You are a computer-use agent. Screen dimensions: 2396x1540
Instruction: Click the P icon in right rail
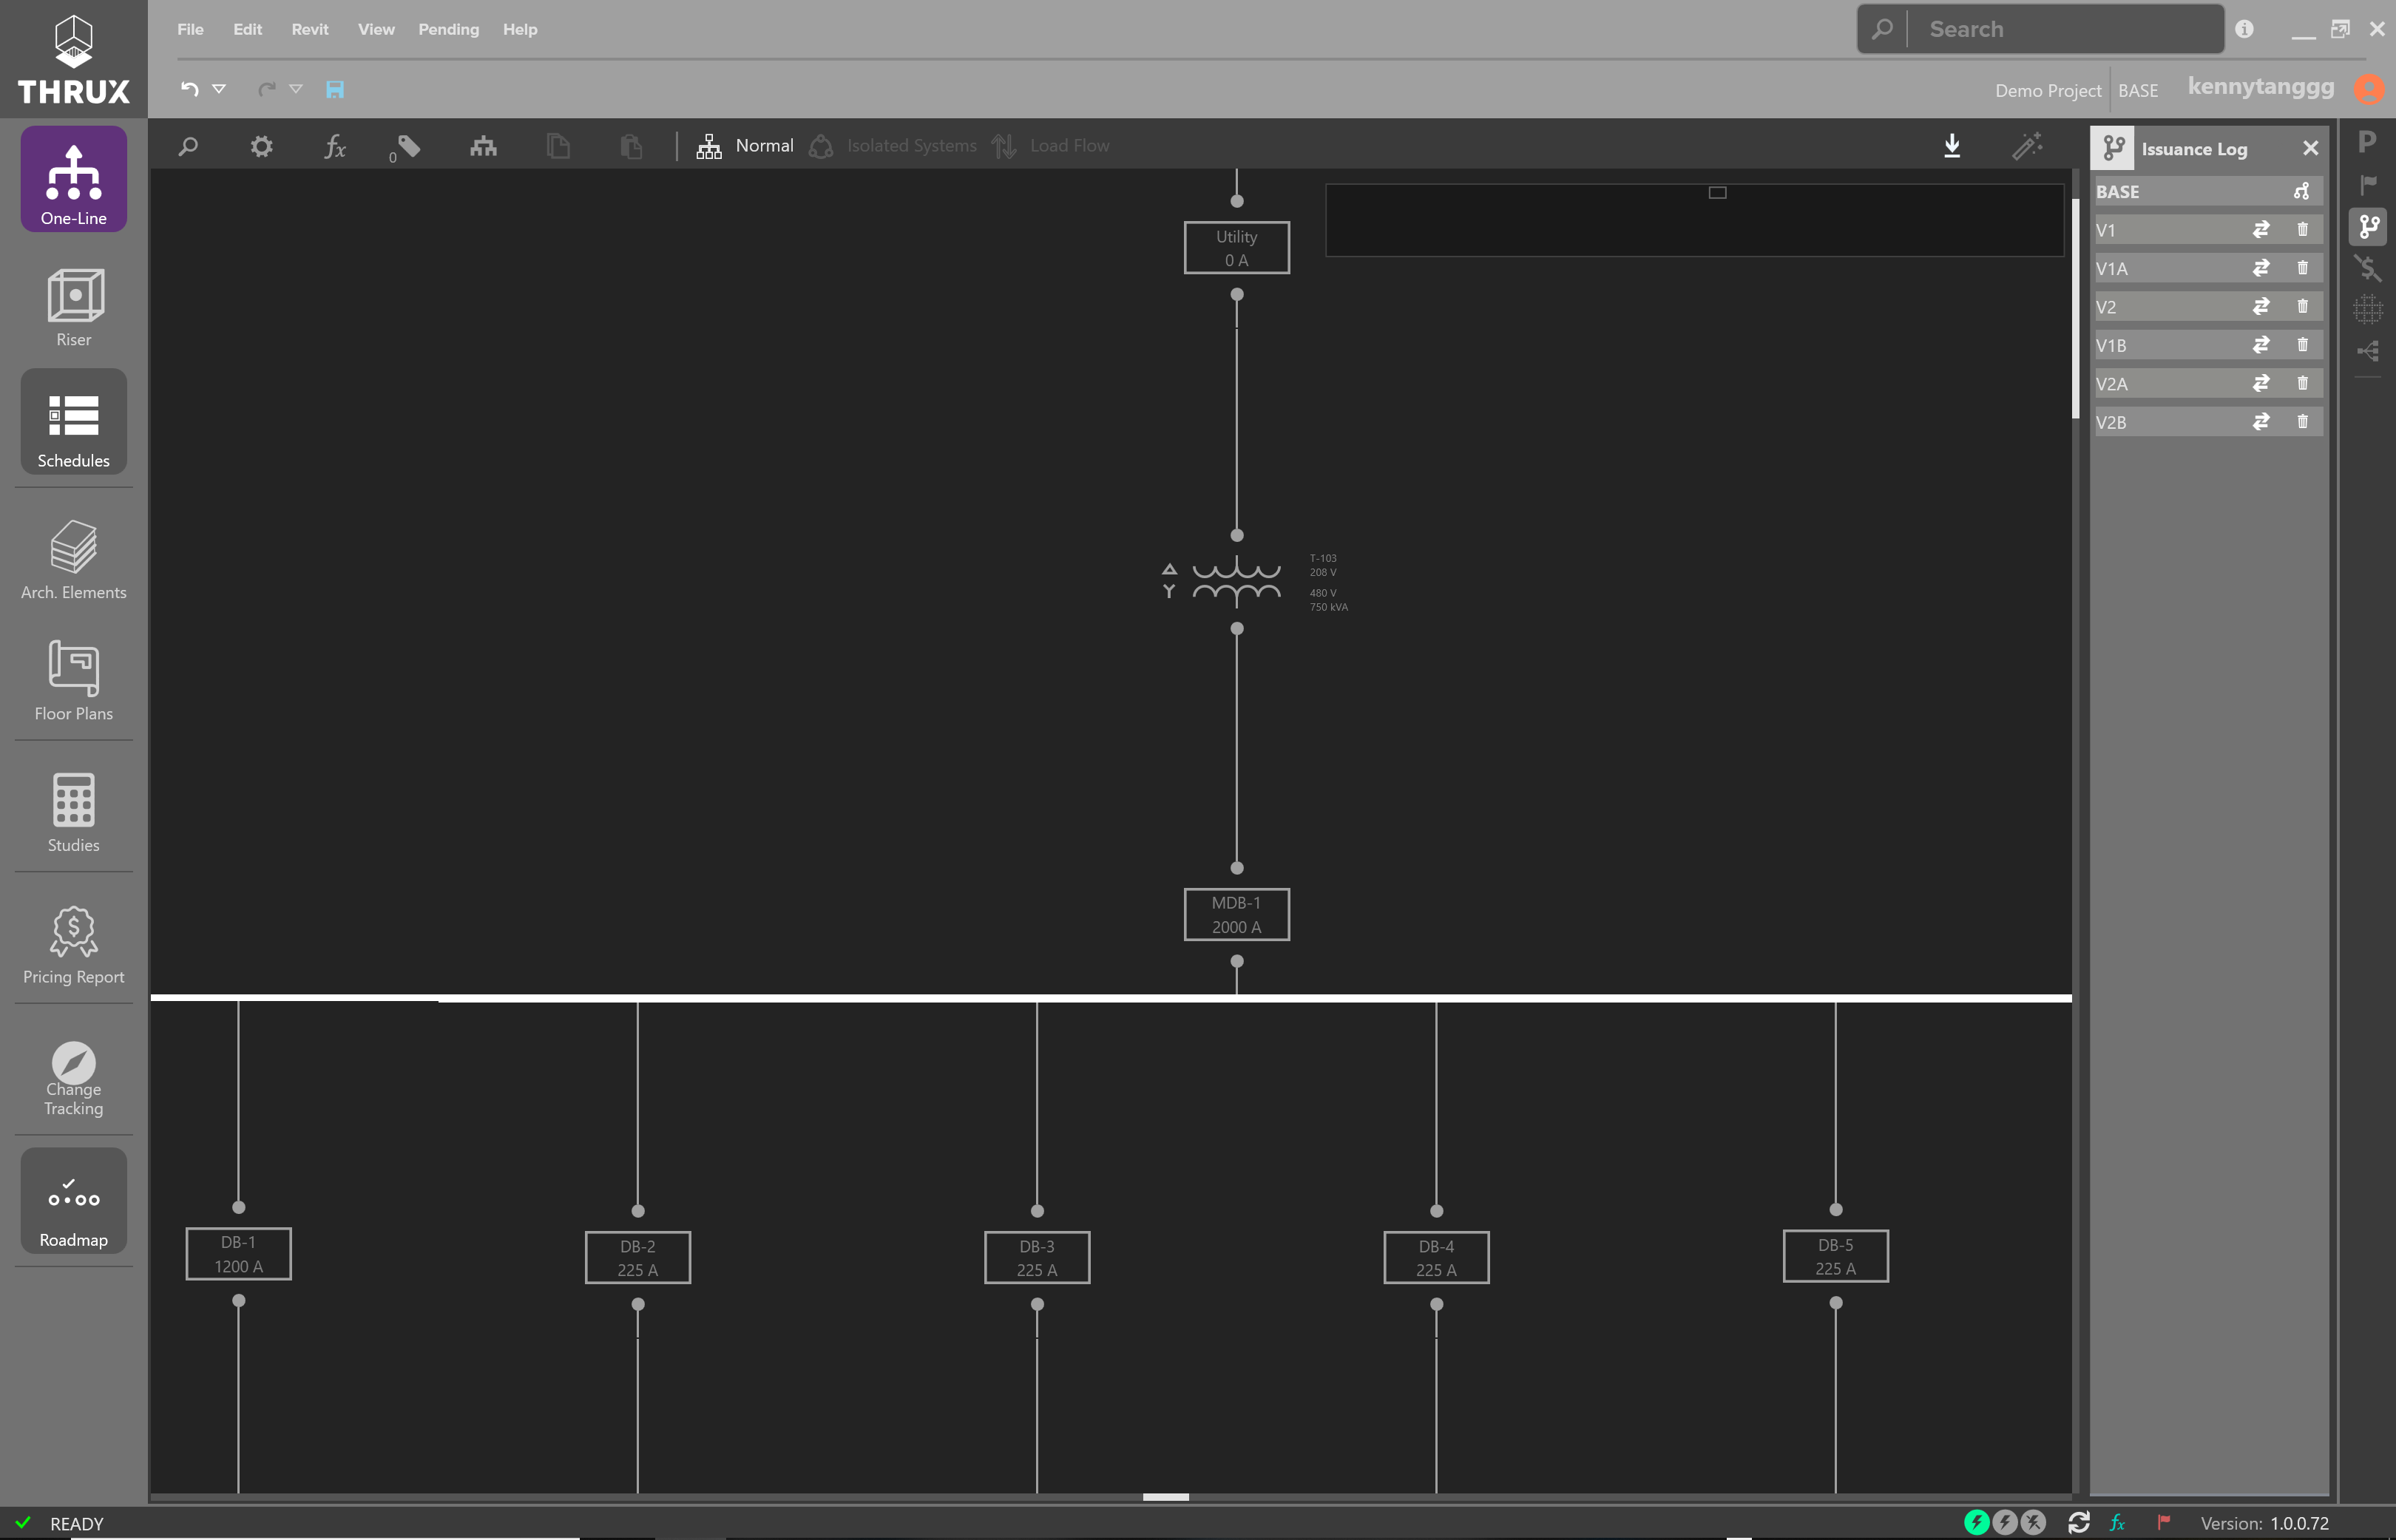point(2367,141)
